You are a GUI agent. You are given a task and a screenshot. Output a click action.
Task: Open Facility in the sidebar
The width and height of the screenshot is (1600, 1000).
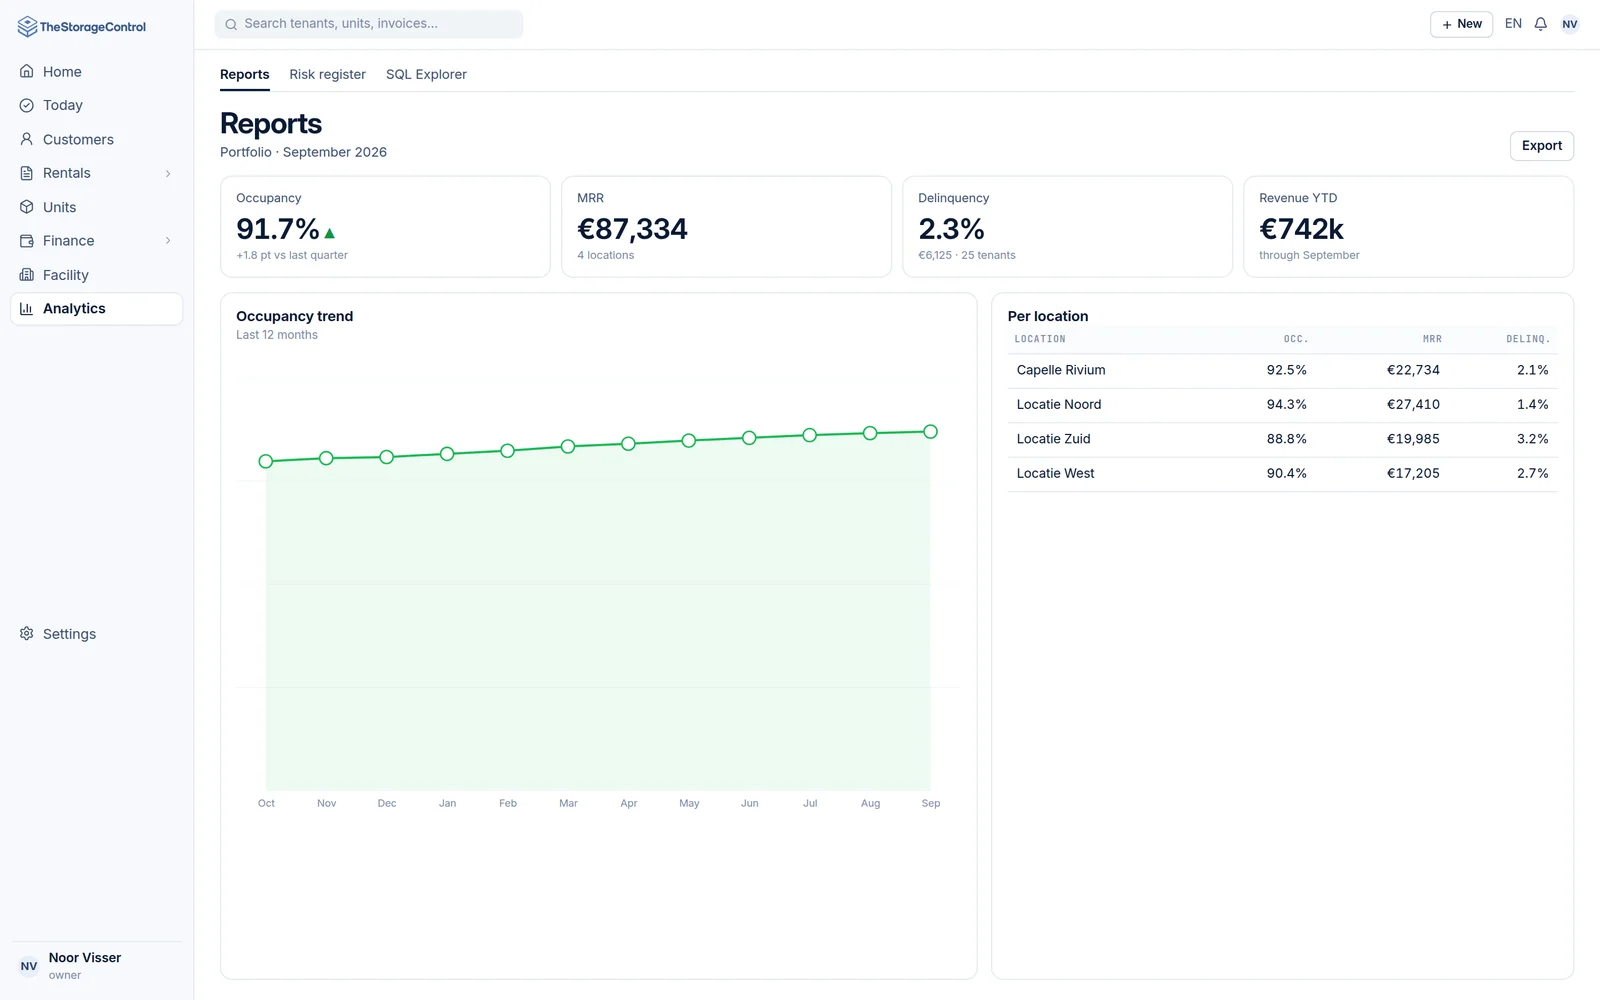pos(96,275)
